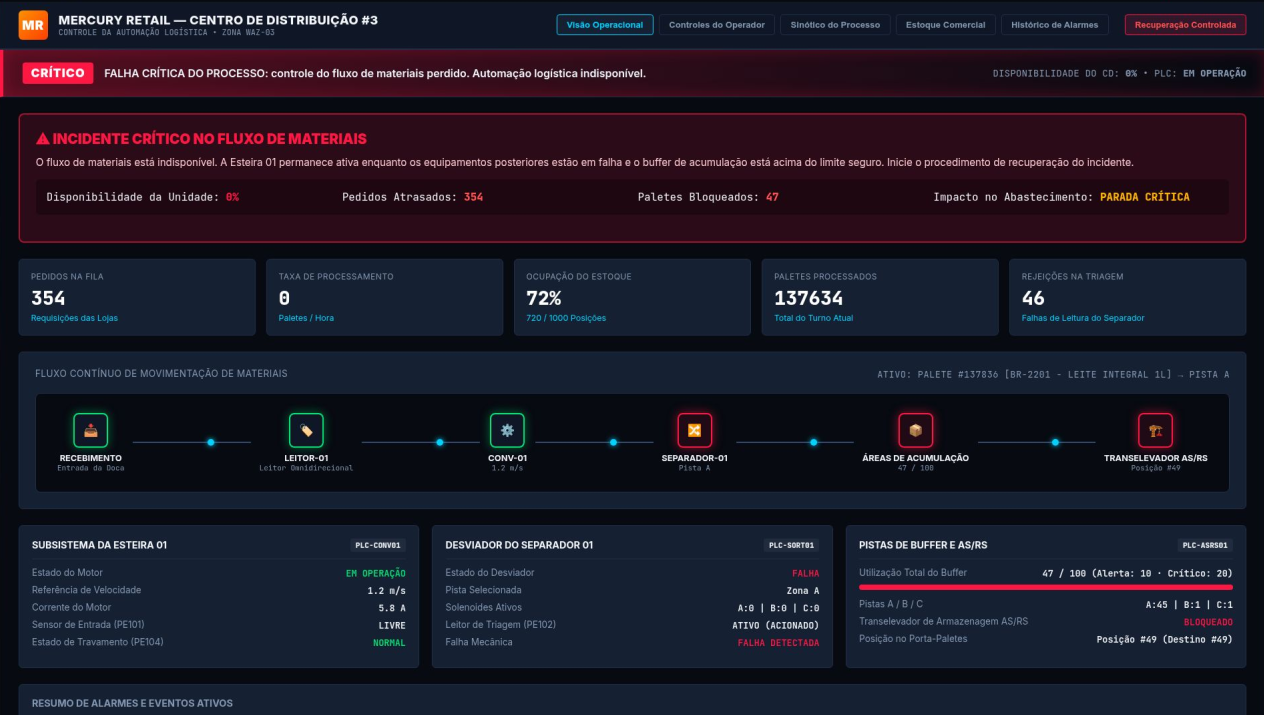Click the PLC-CONV01 badge

[377, 545]
